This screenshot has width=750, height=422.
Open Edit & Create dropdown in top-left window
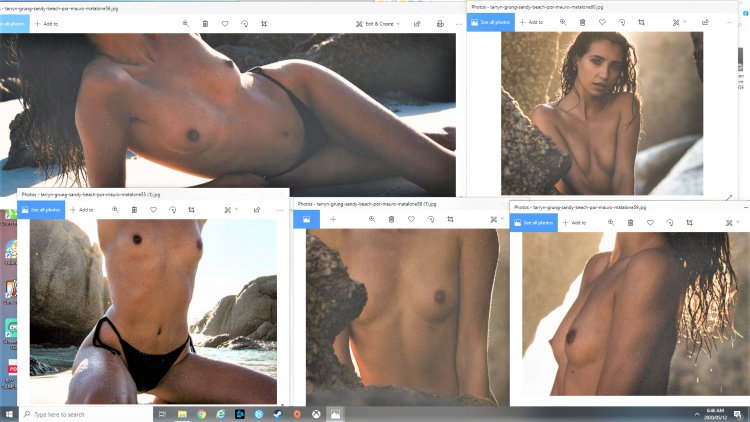tap(381, 23)
